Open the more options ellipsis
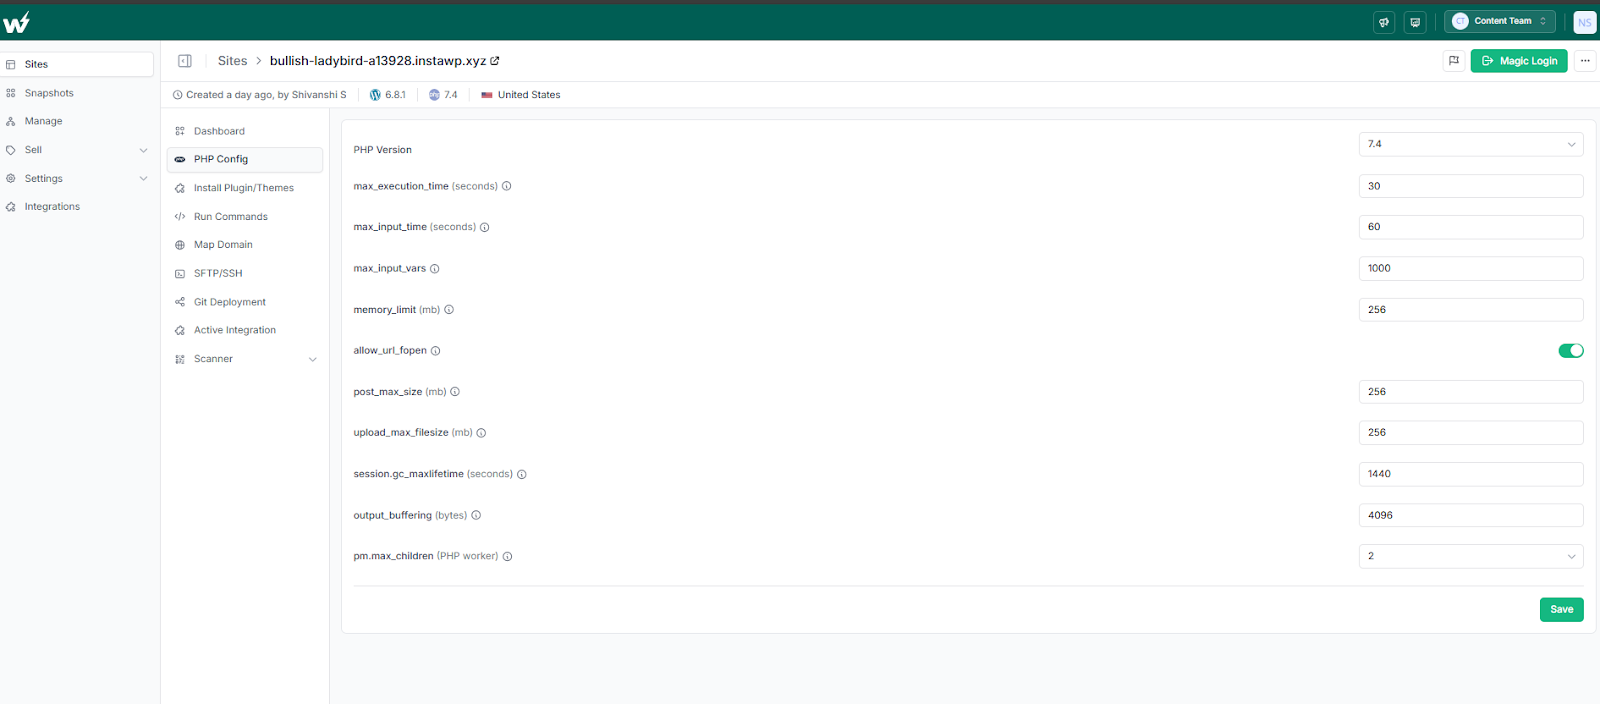1600x704 pixels. (x=1585, y=61)
